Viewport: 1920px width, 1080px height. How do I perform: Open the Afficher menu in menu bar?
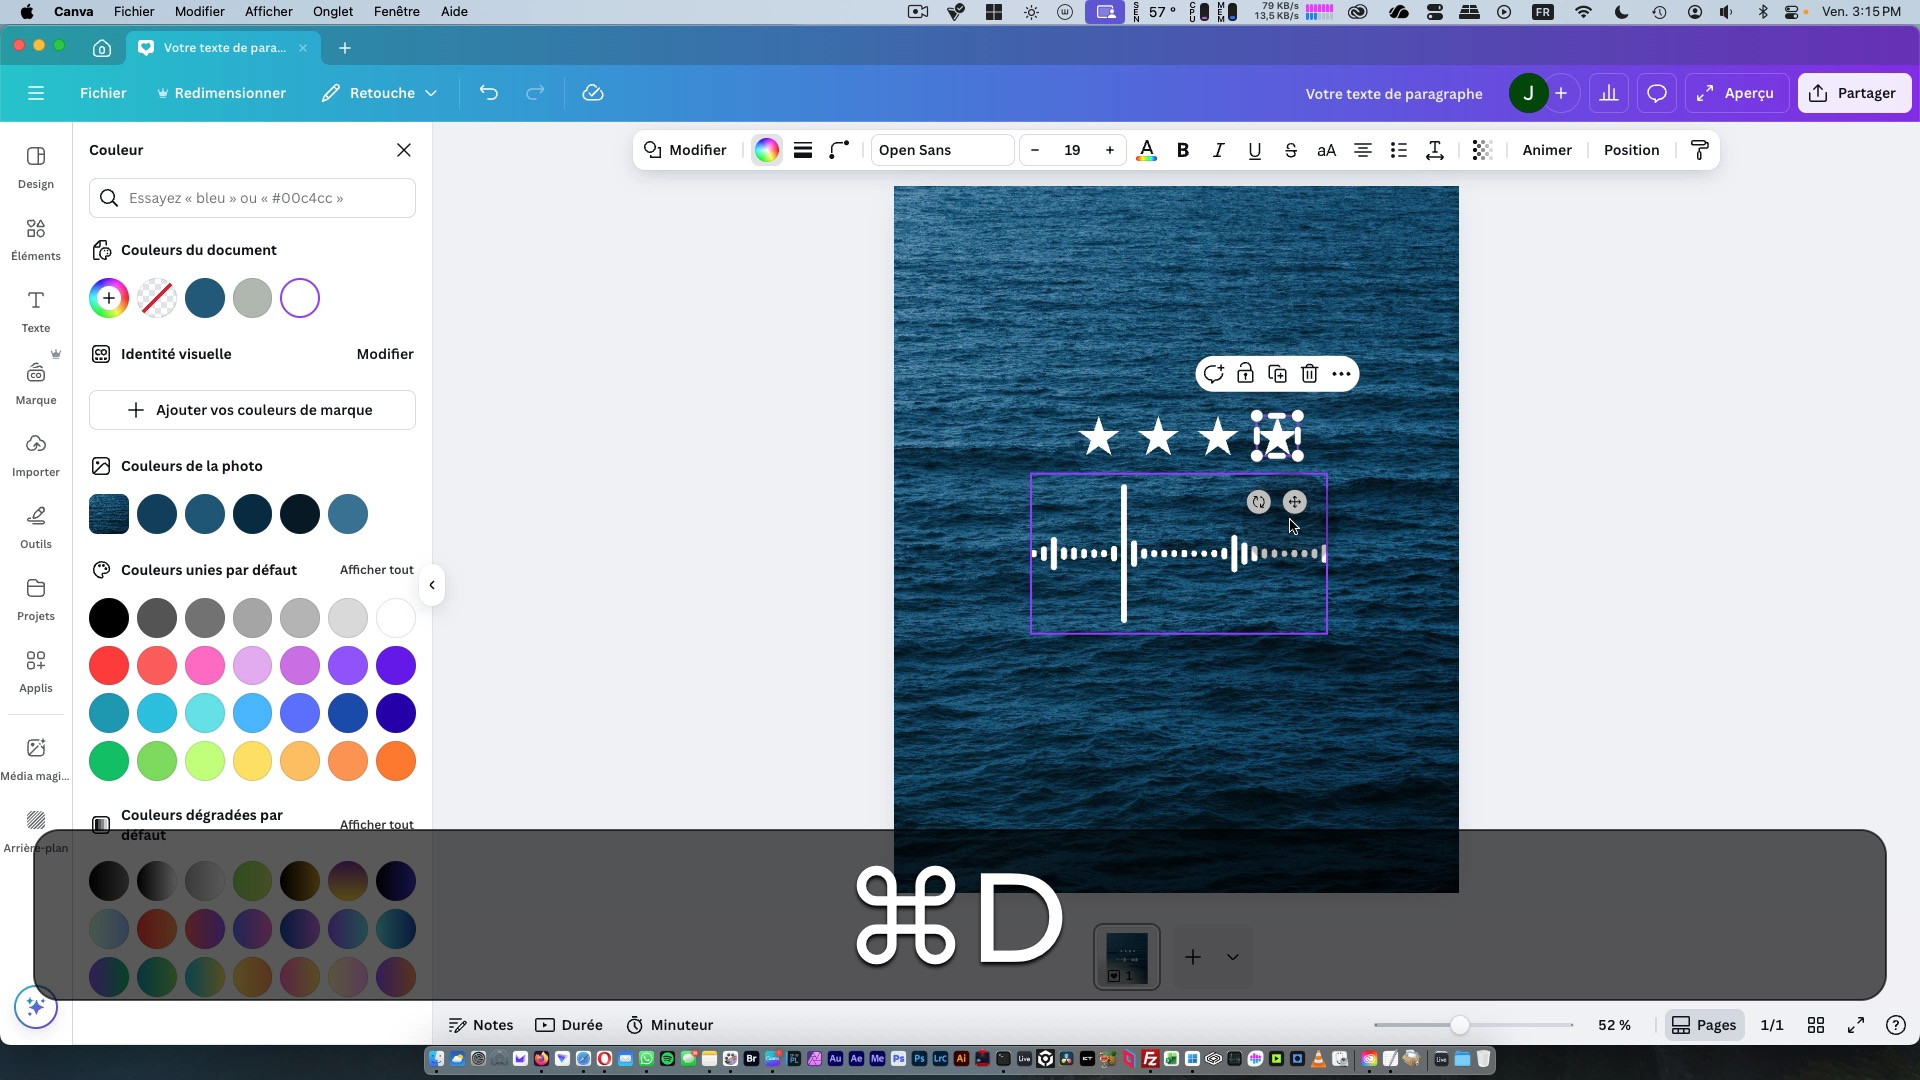tap(268, 12)
